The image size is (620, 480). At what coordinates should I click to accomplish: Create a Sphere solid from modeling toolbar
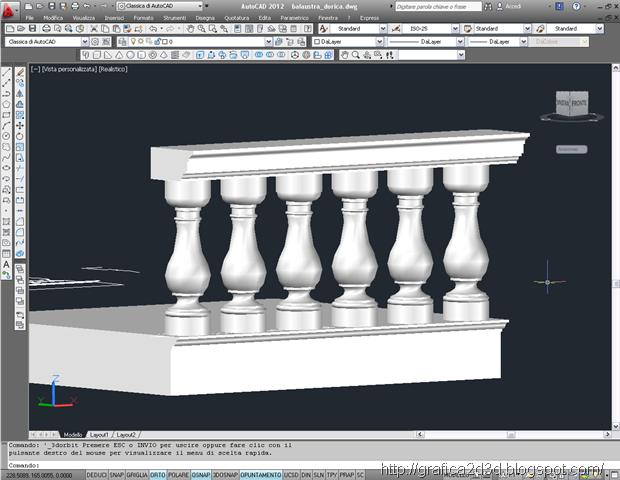[x=130, y=55]
